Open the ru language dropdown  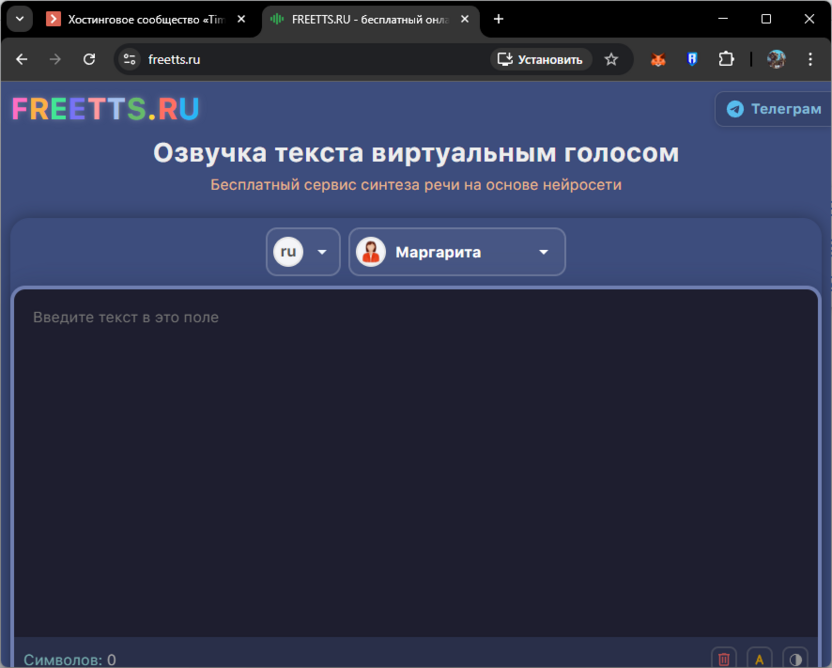tap(302, 251)
